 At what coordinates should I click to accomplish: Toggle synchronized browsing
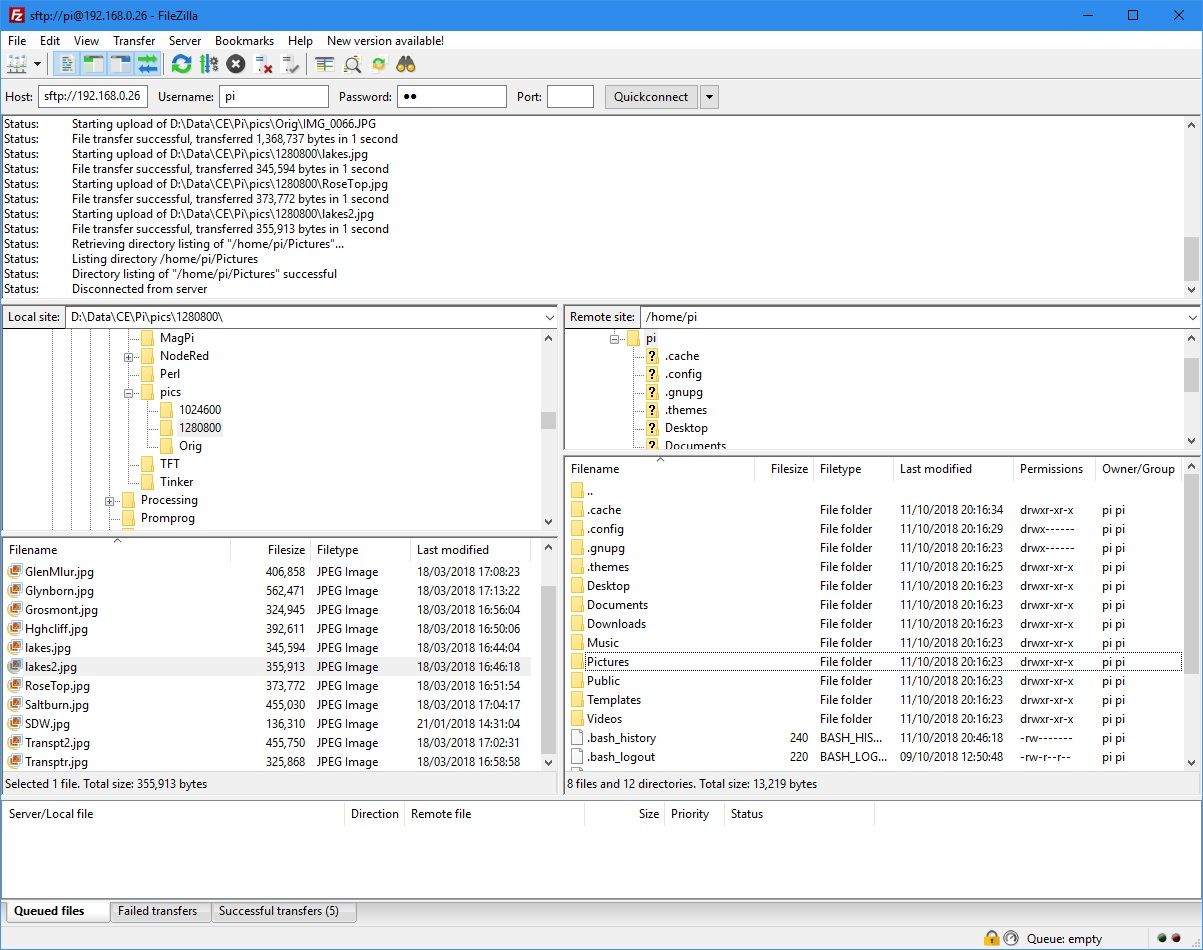click(x=379, y=64)
